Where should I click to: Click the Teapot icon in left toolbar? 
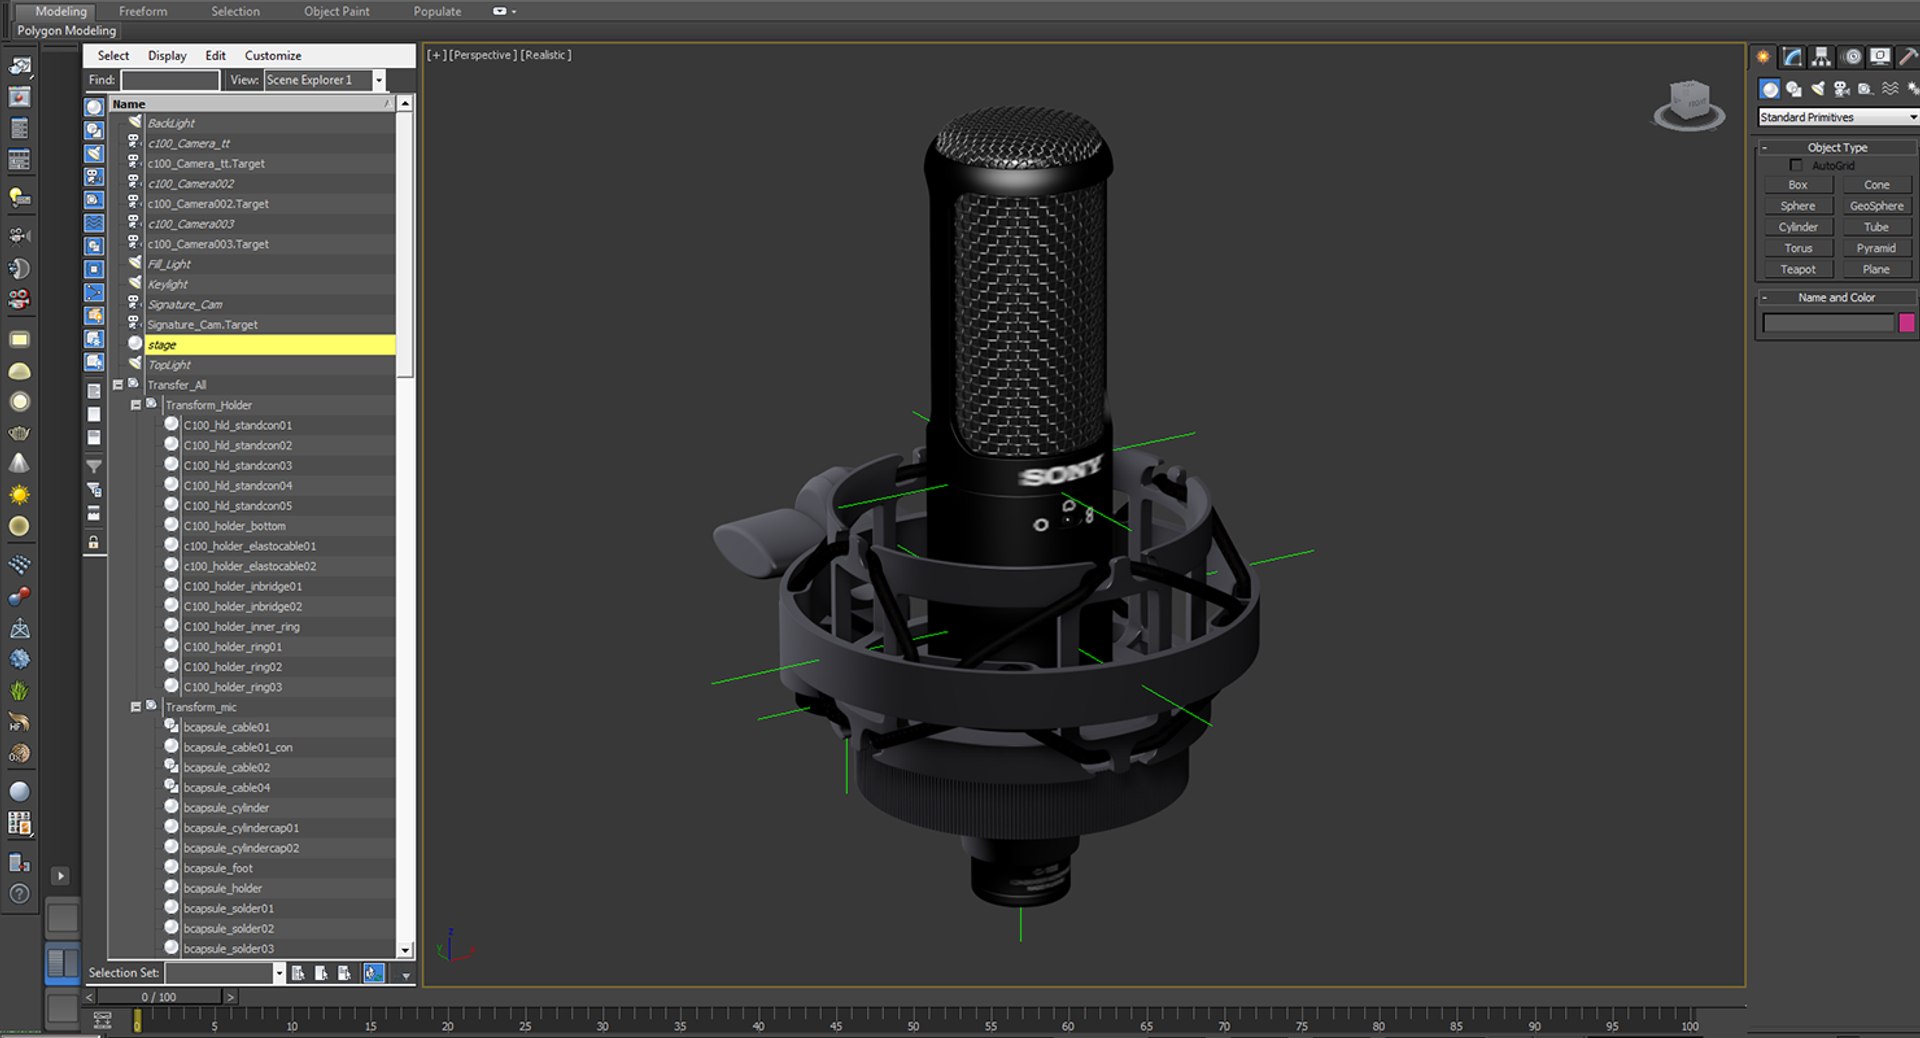19,433
